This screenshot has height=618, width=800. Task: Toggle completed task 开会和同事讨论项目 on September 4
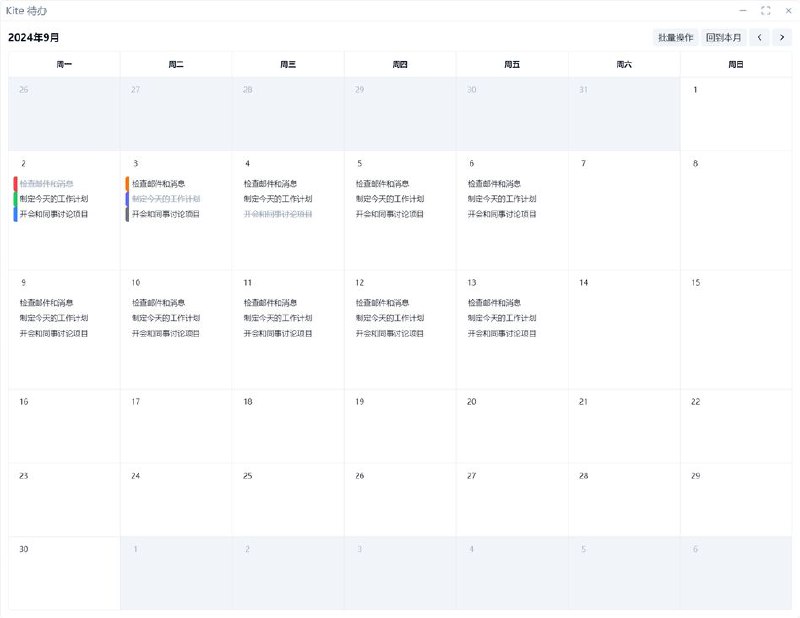pos(278,214)
